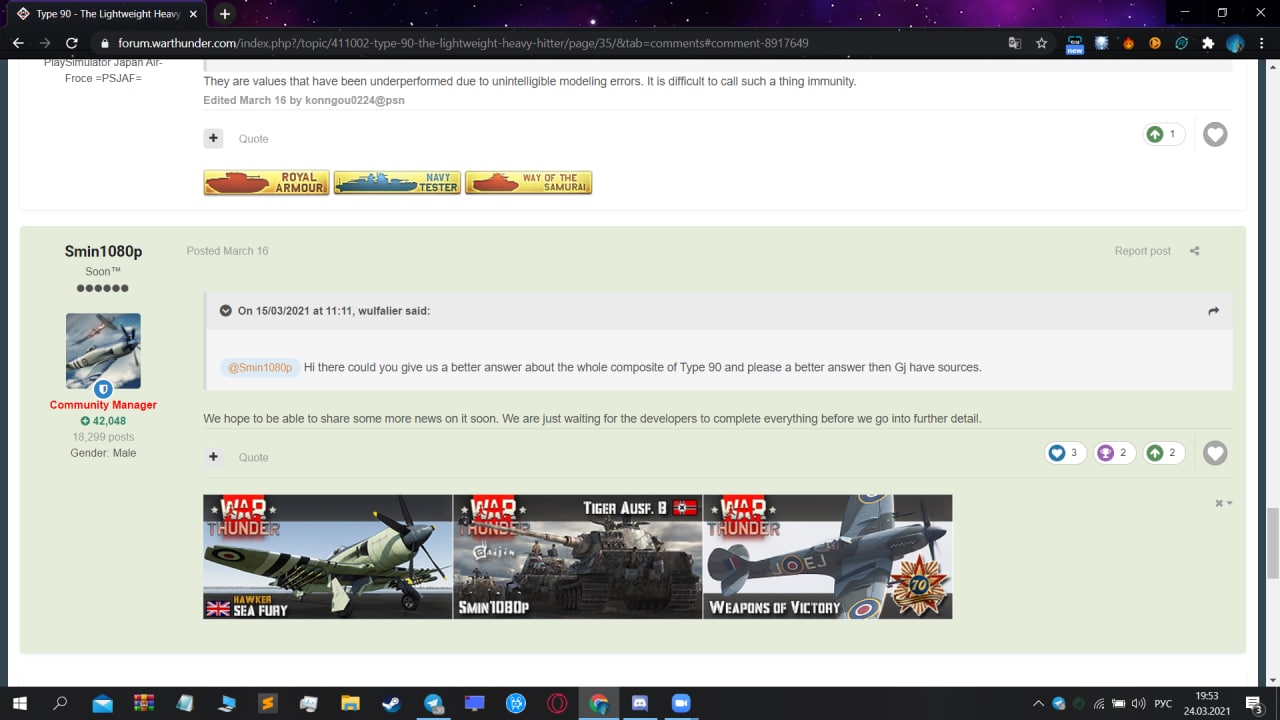Screen dimensions: 1280x720
Task: Open the volume control in the tray
Action: click(1138, 703)
